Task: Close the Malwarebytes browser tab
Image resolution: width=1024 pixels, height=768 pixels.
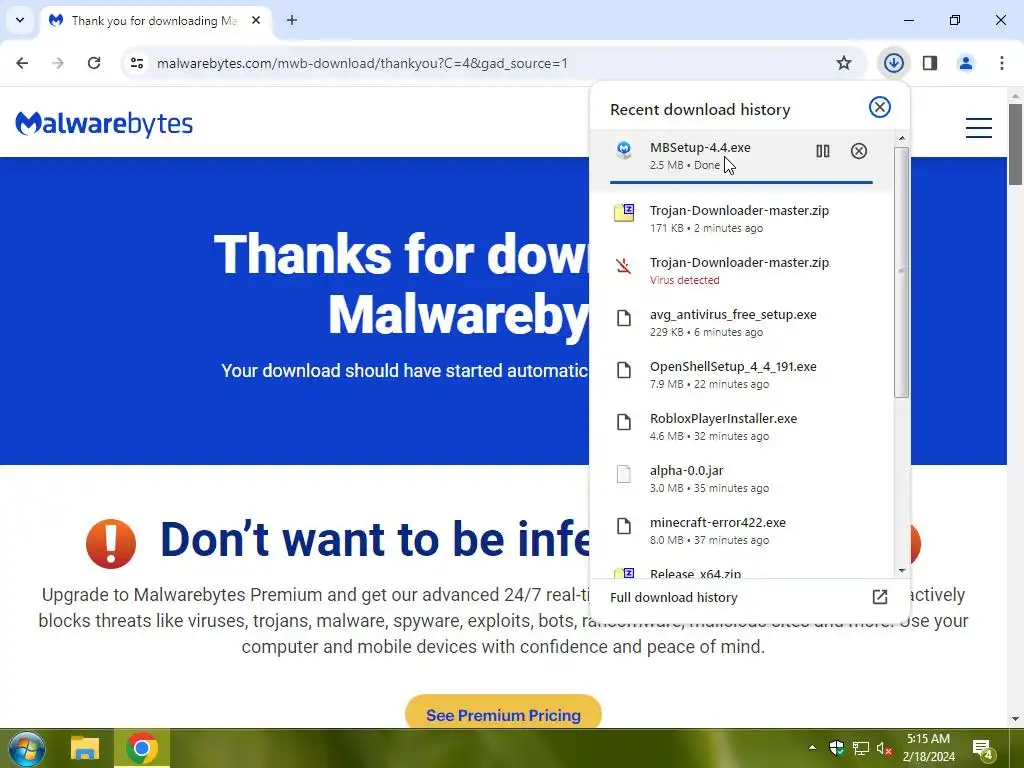Action: (256, 20)
